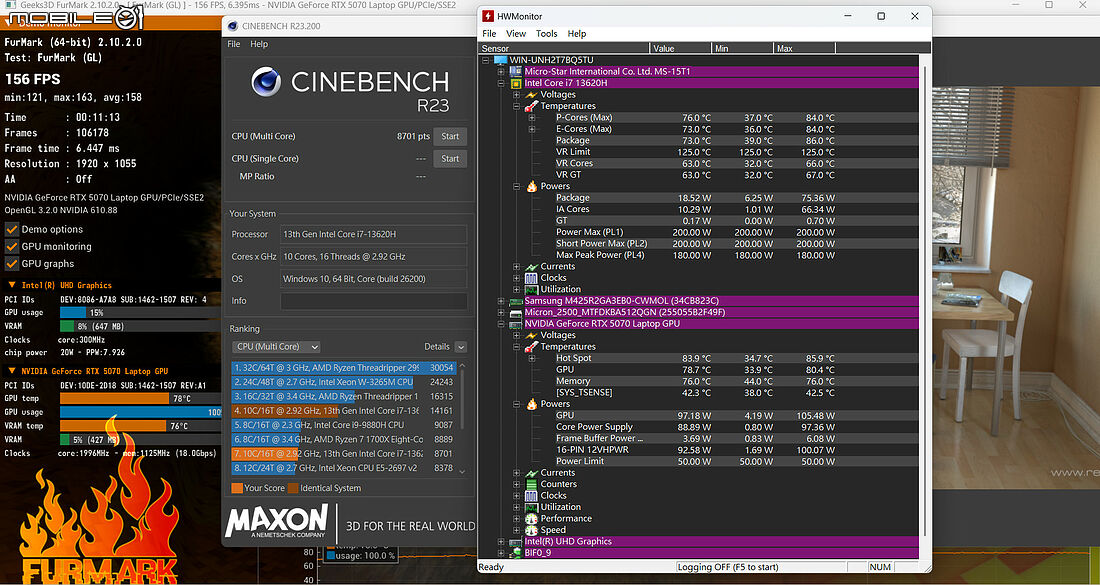Screen dimensions: 1100x585
Task: Expand the E-Cores (Max) temperature row
Action: pos(532,129)
